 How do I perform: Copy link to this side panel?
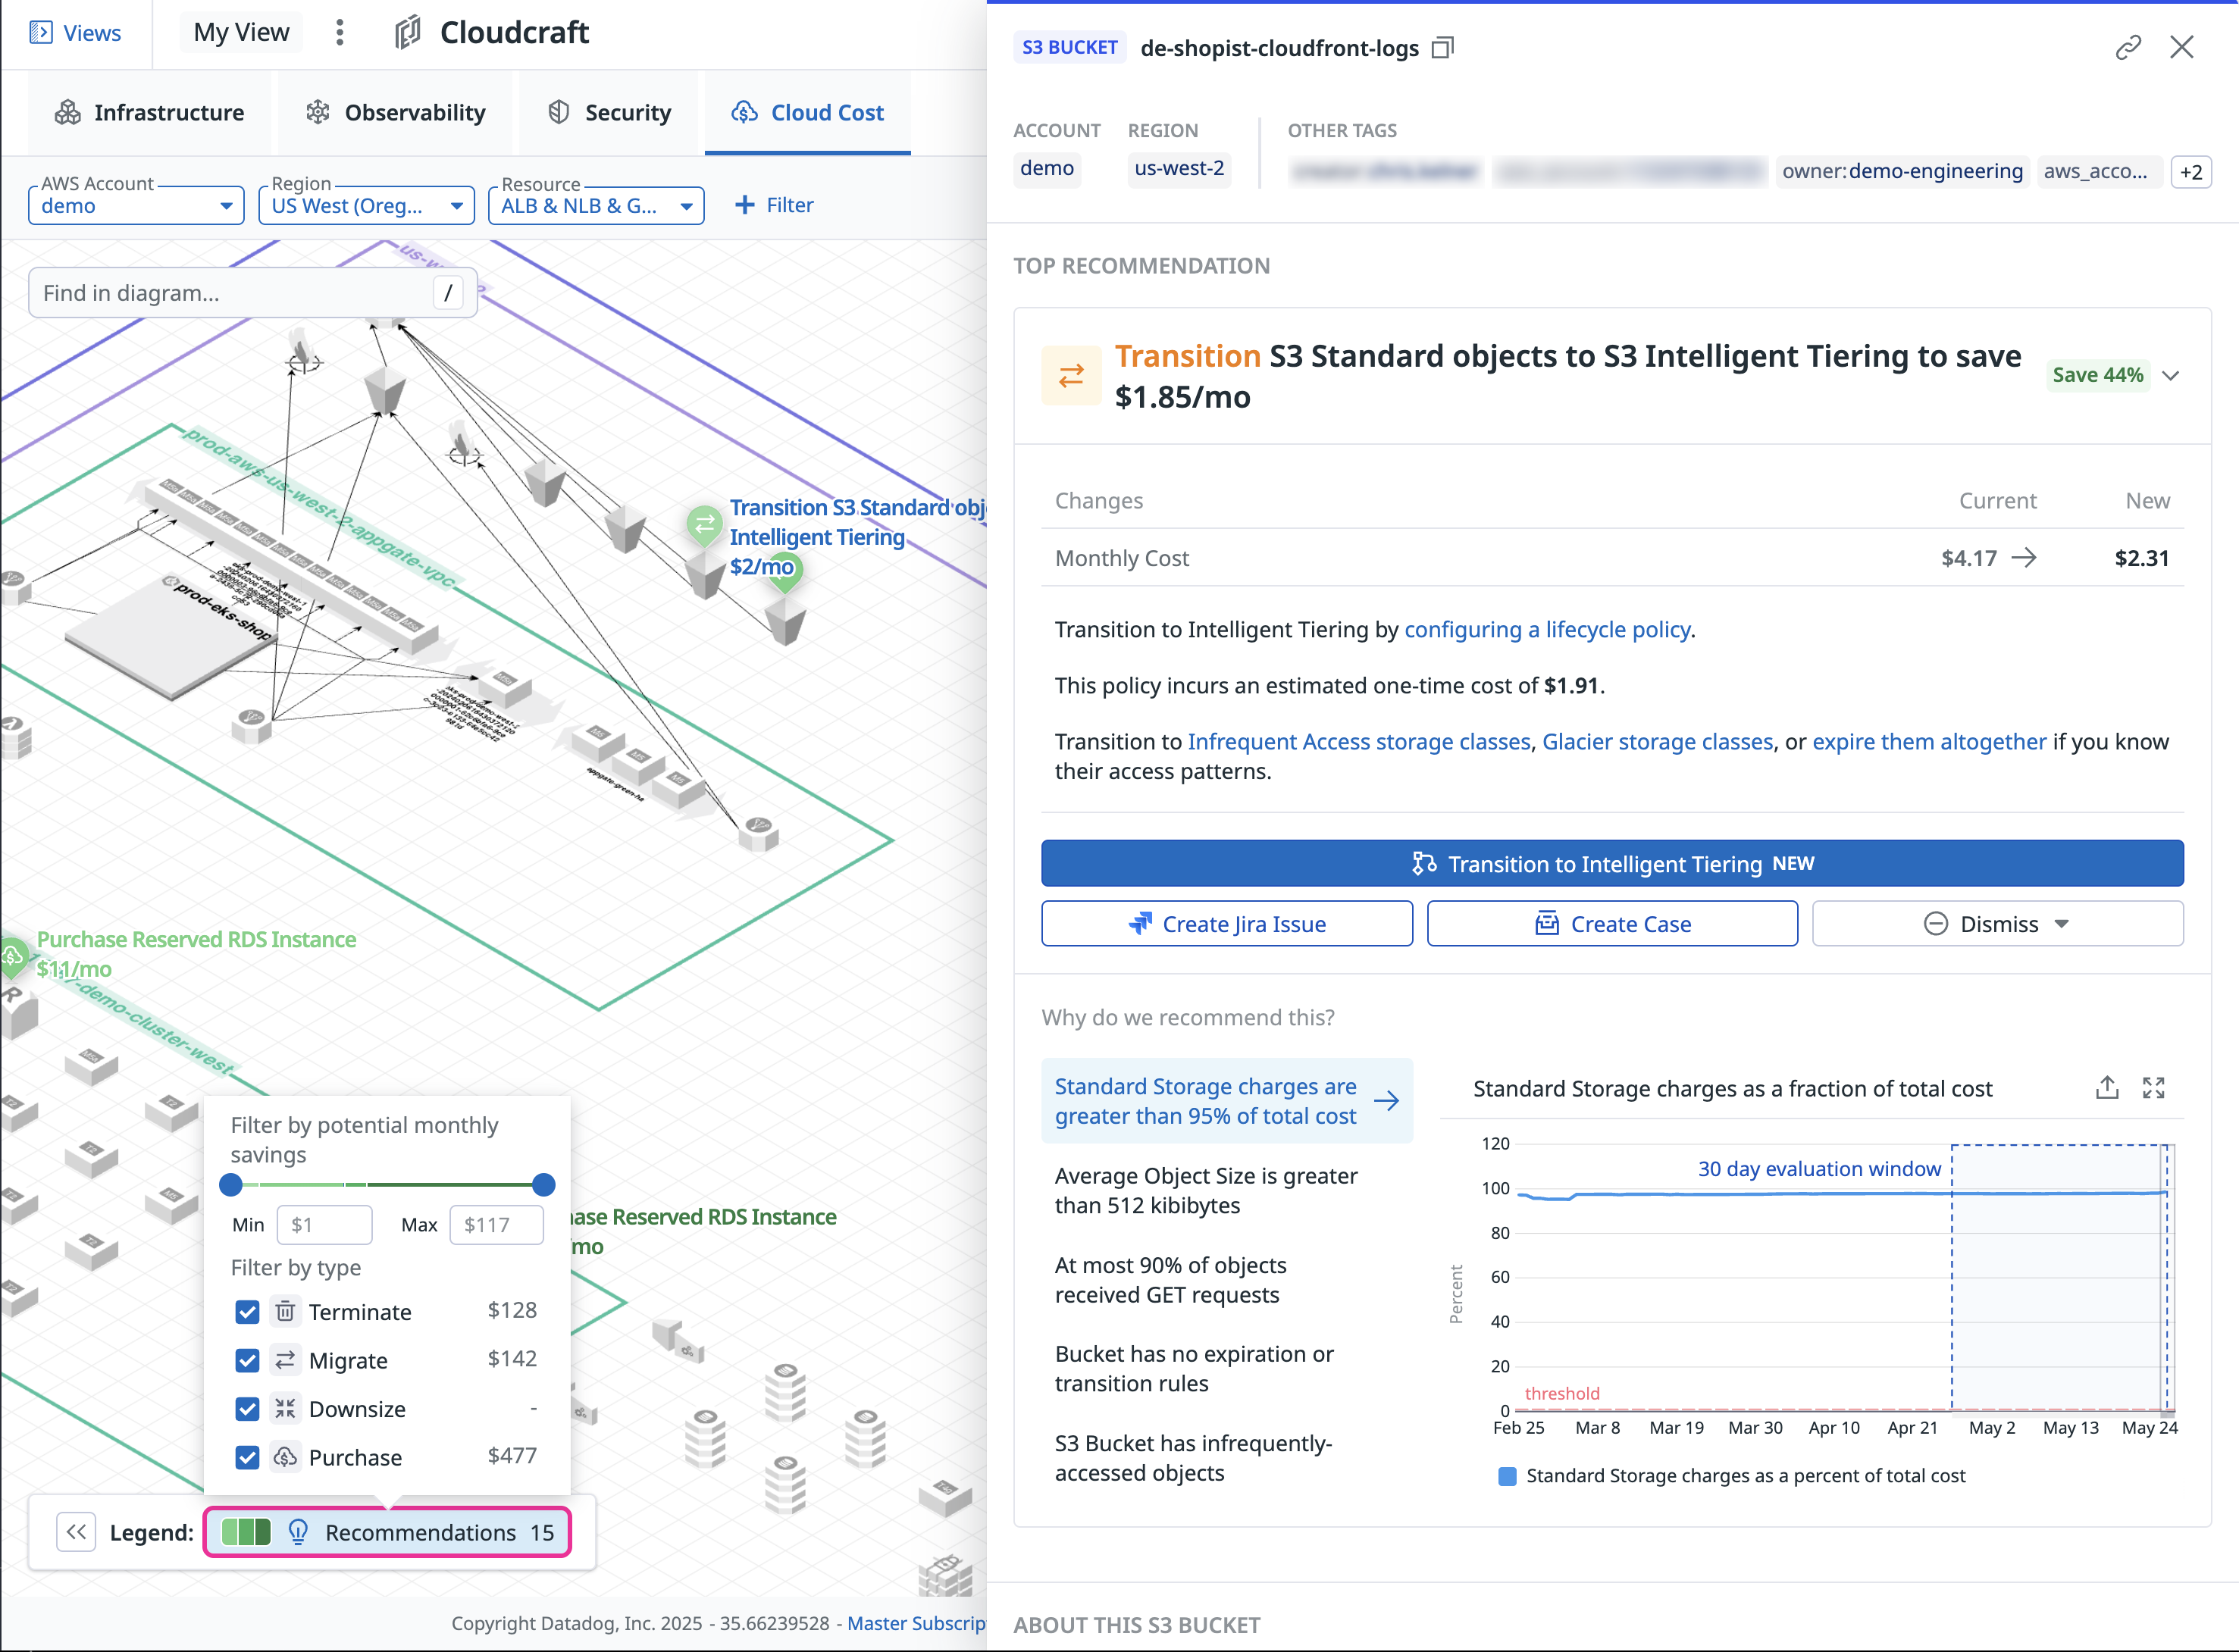point(2128,47)
